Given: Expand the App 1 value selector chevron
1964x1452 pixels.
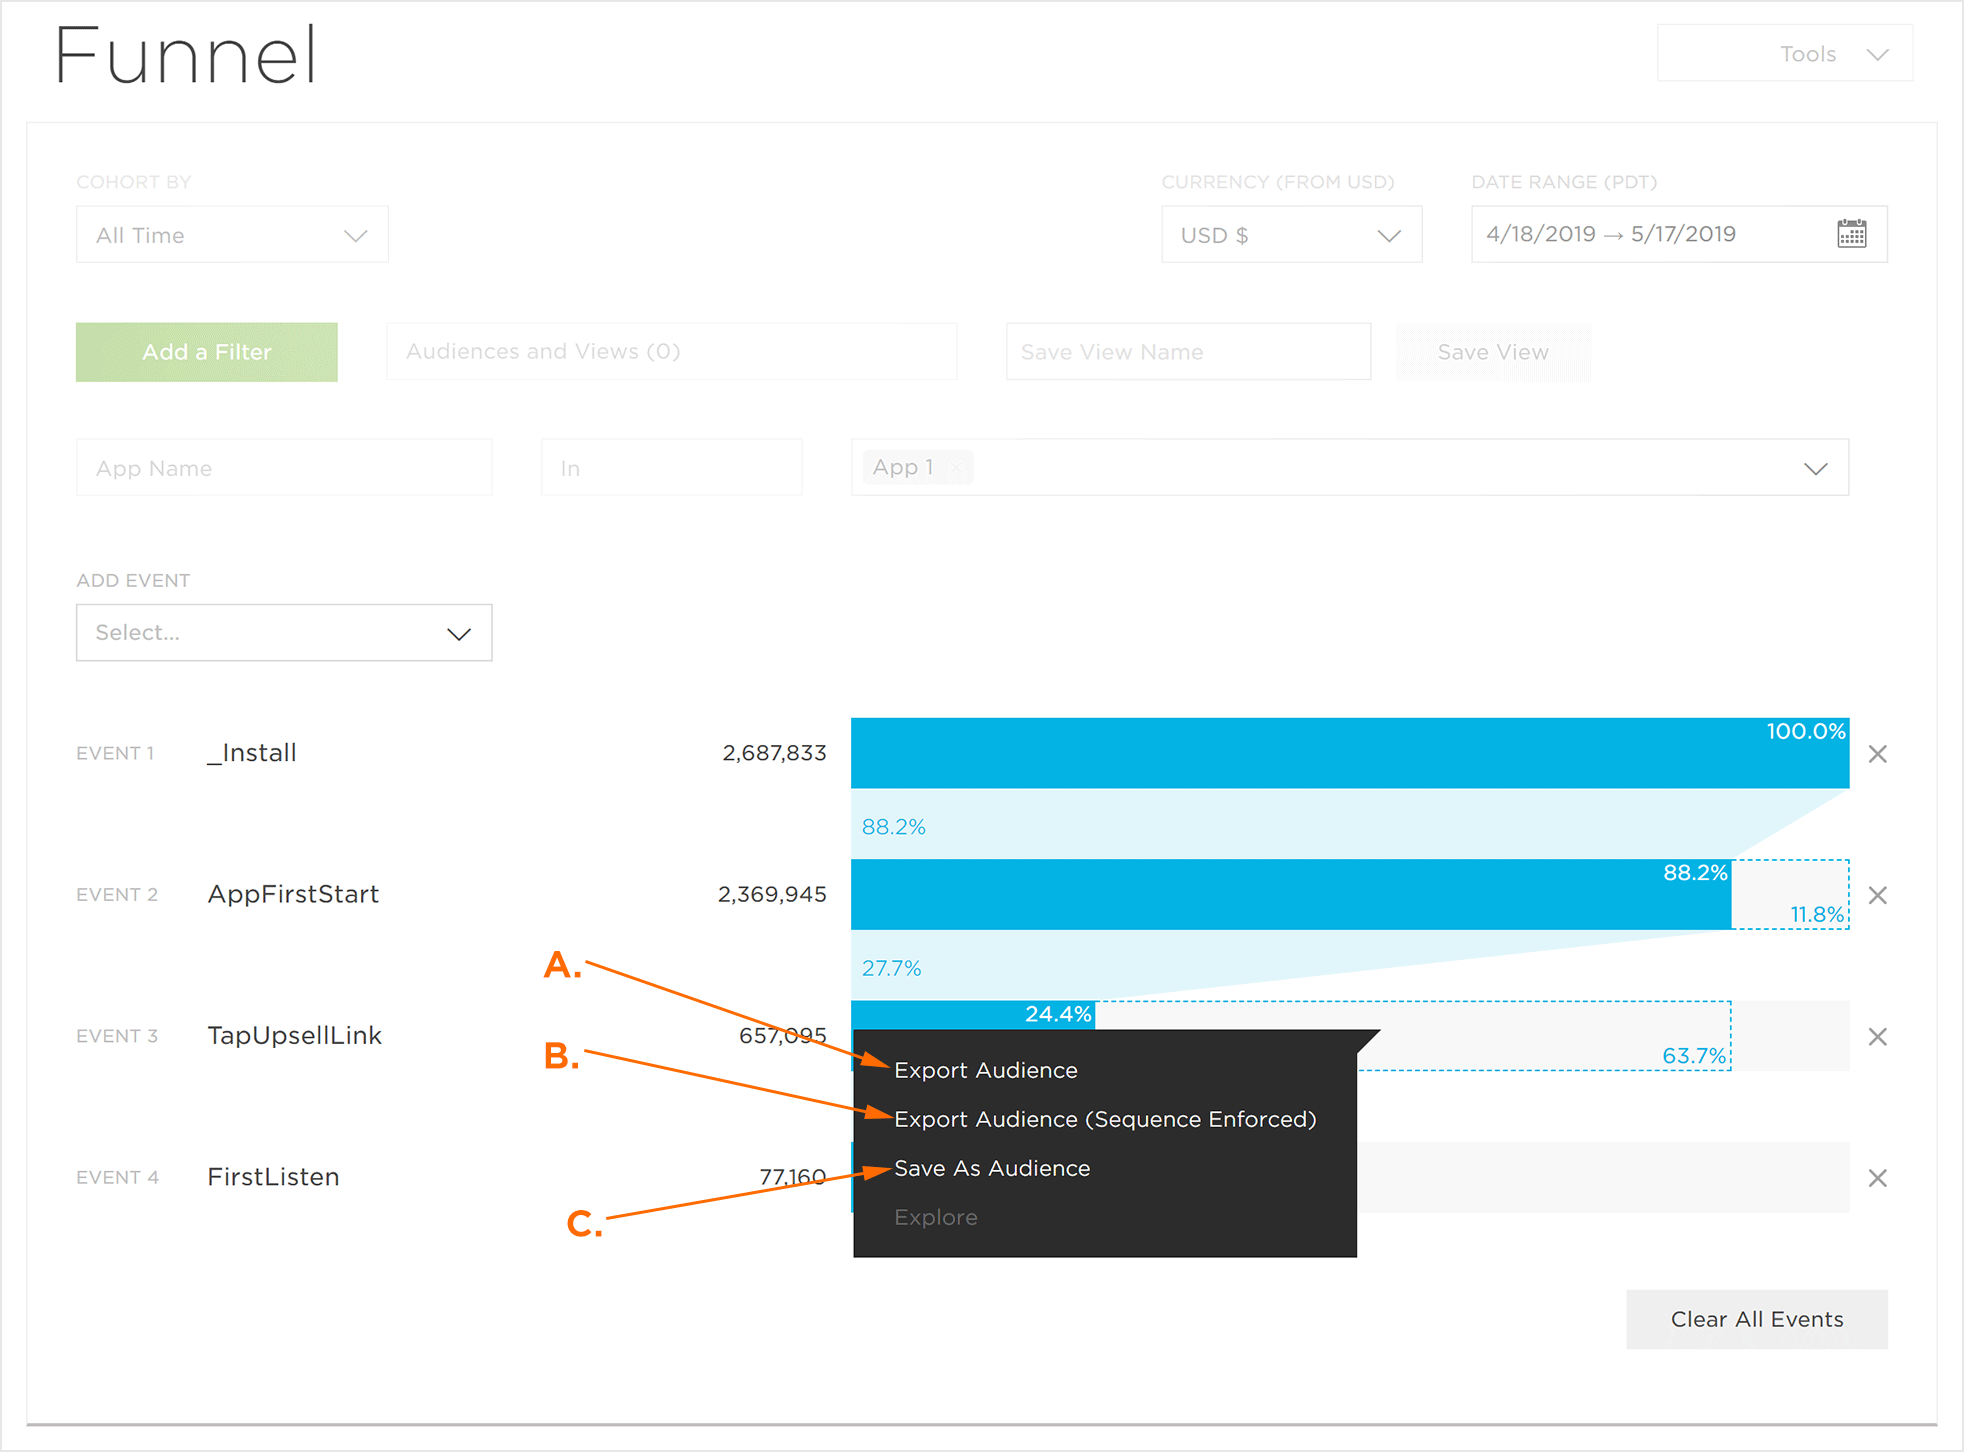Looking at the screenshot, I should coord(1815,468).
